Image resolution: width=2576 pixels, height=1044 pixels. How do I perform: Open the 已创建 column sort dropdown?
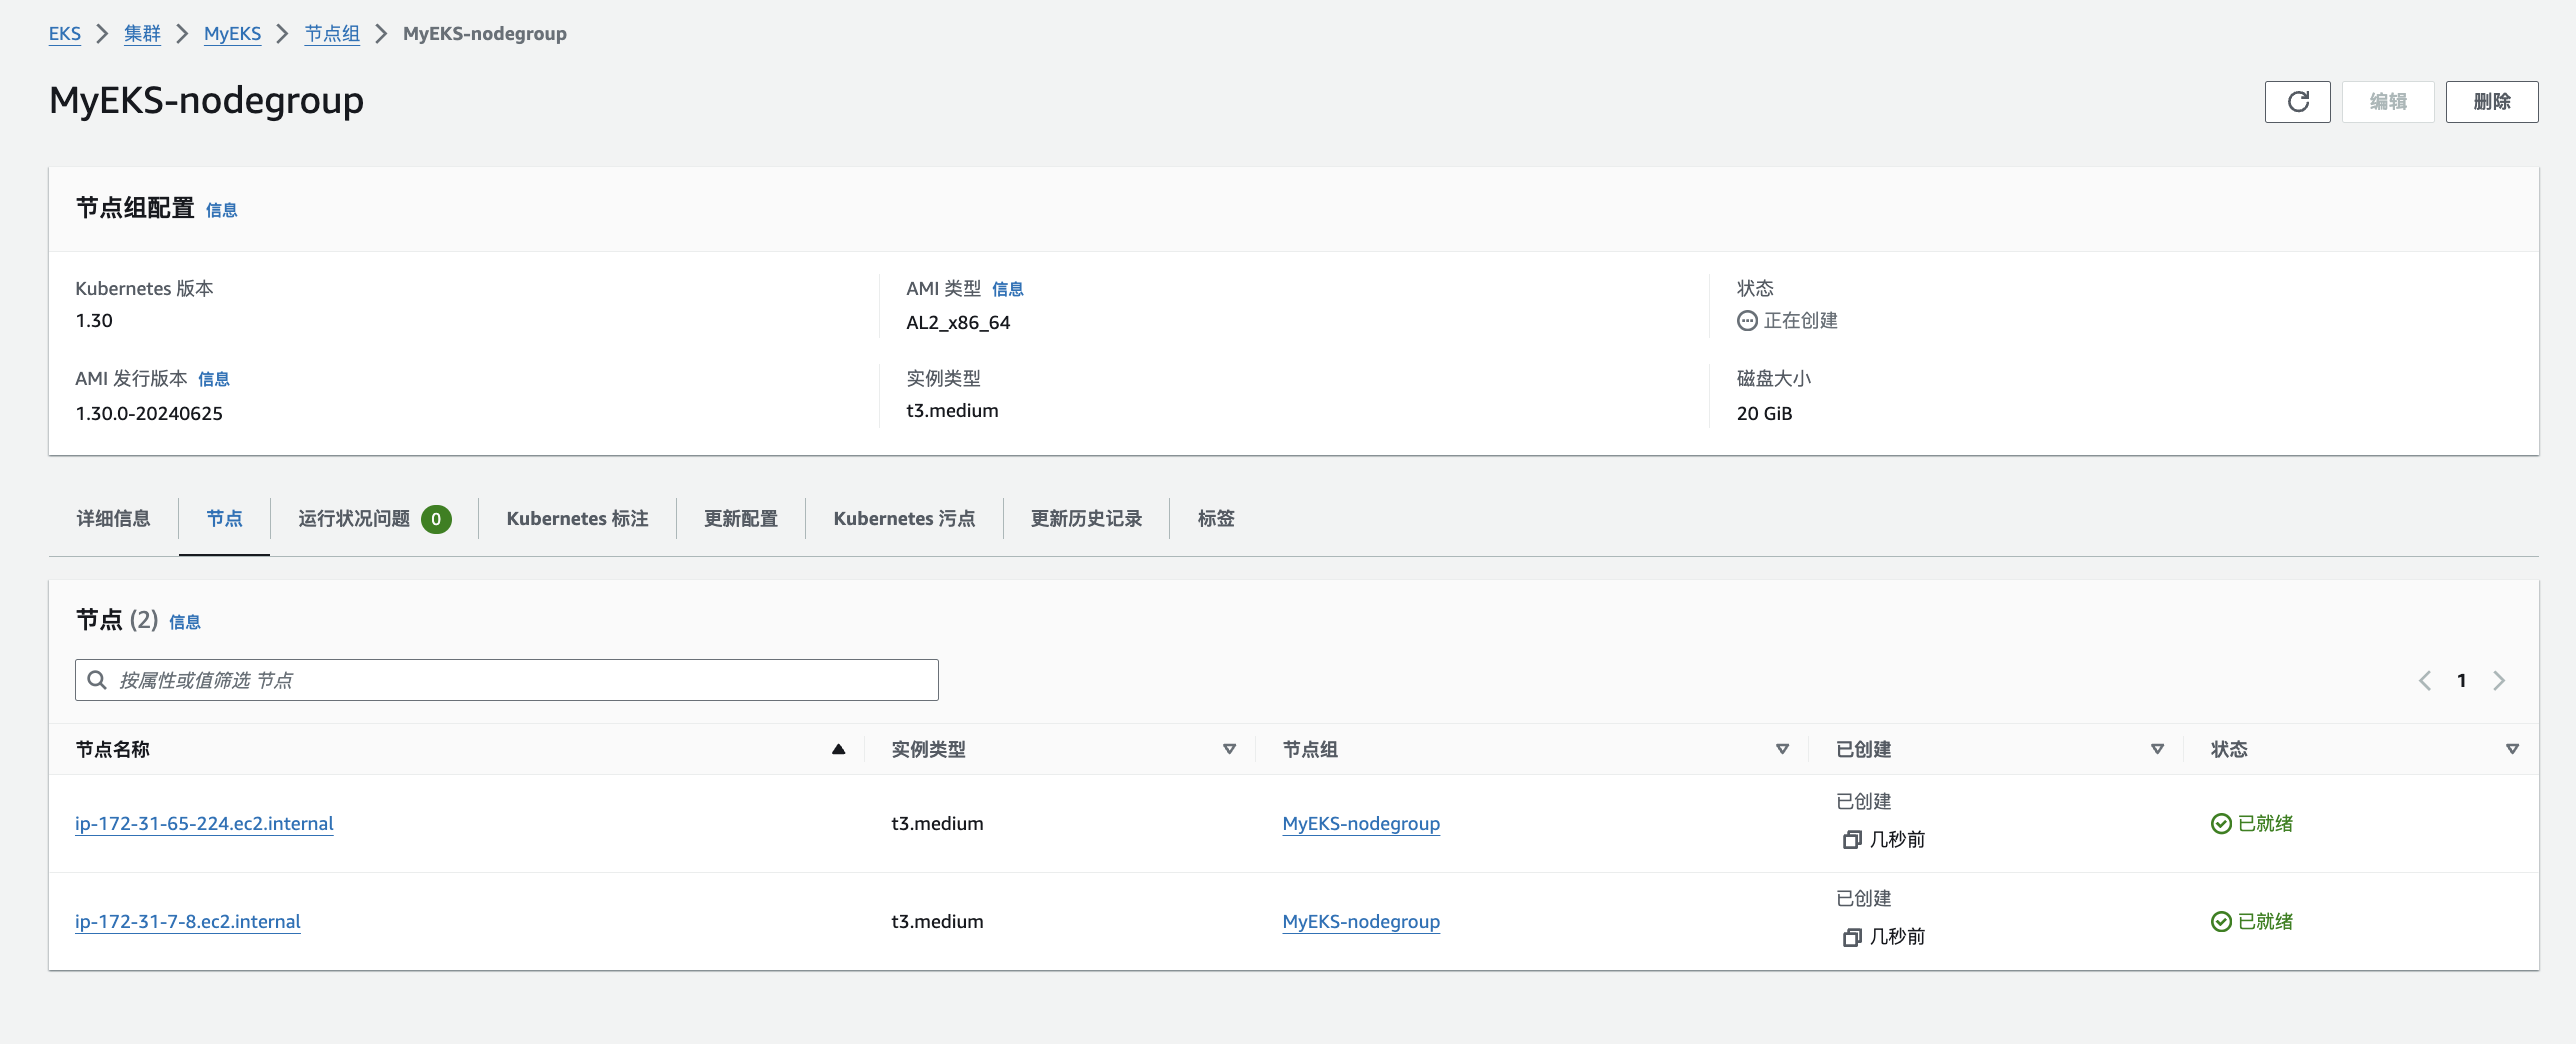(x=2157, y=749)
